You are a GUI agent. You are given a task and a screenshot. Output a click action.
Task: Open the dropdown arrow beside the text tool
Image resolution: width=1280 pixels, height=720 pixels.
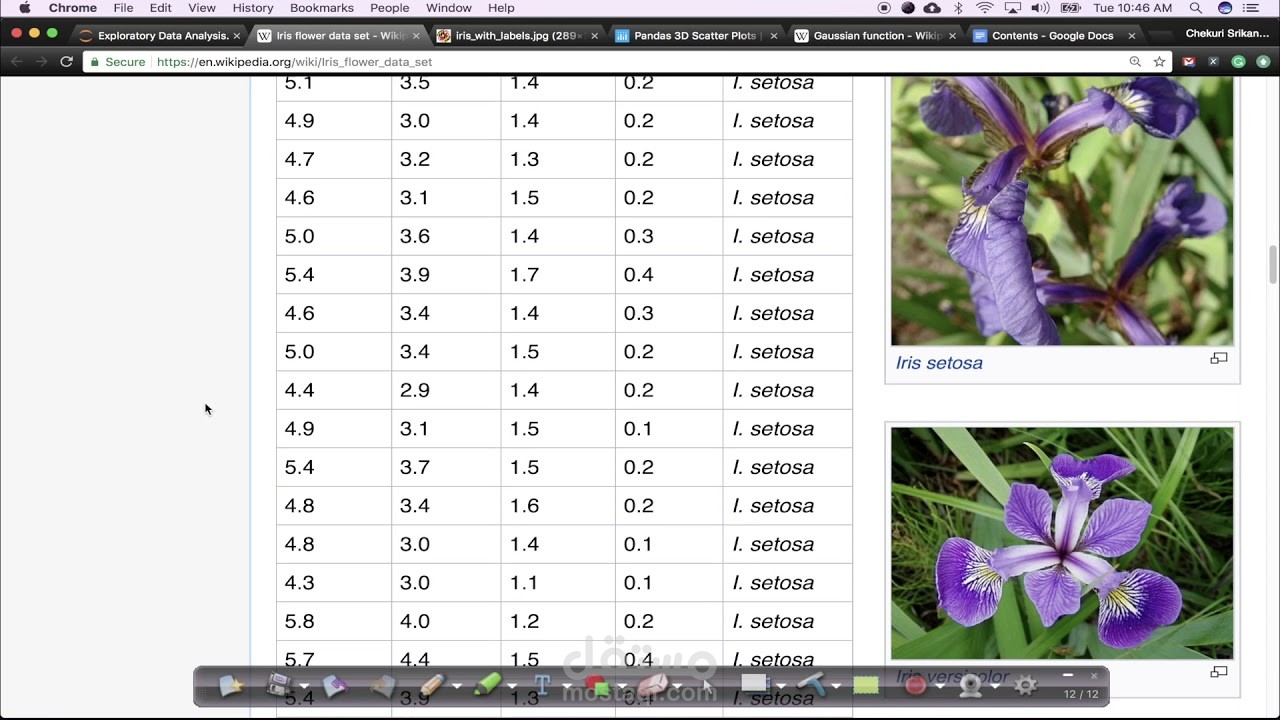tap(566, 686)
